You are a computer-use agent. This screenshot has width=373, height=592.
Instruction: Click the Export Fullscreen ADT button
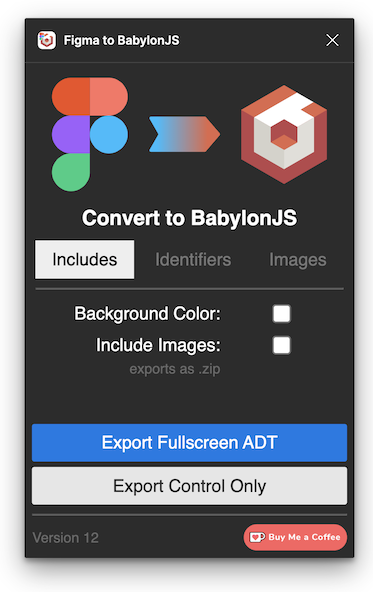(190, 442)
